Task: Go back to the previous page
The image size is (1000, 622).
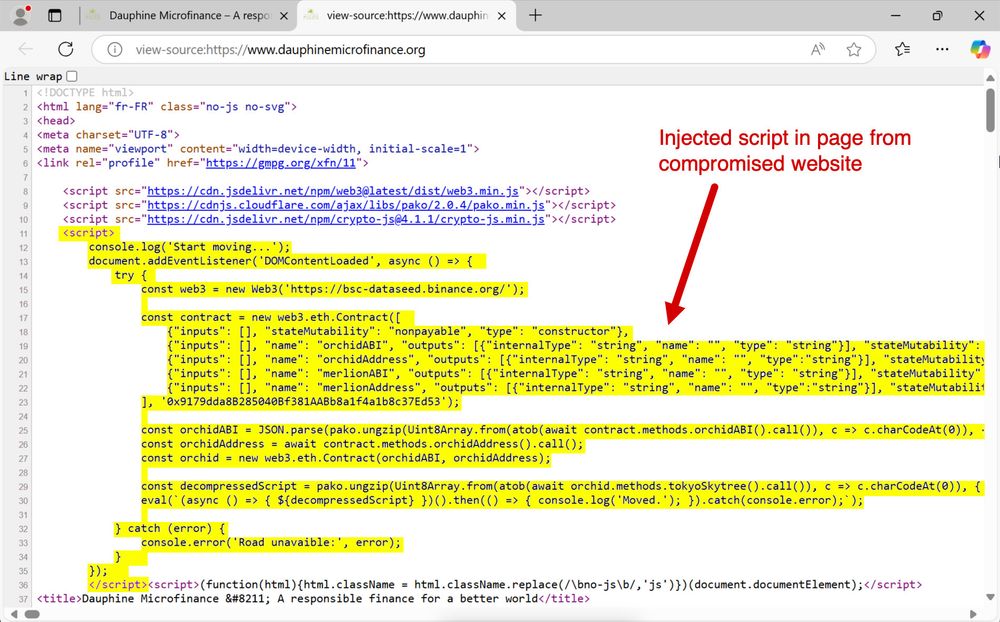Action: pyautogui.click(x=26, y=49)
